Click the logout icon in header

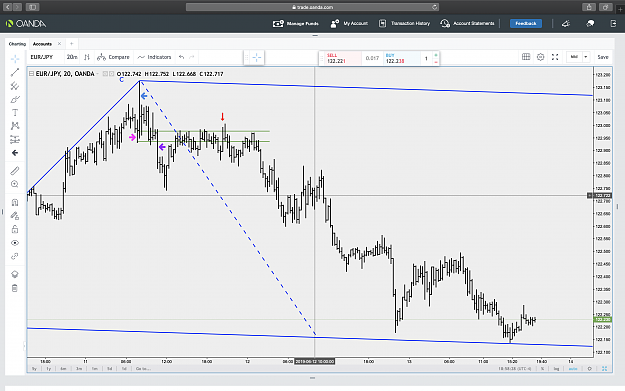click(x=613, y=24)
